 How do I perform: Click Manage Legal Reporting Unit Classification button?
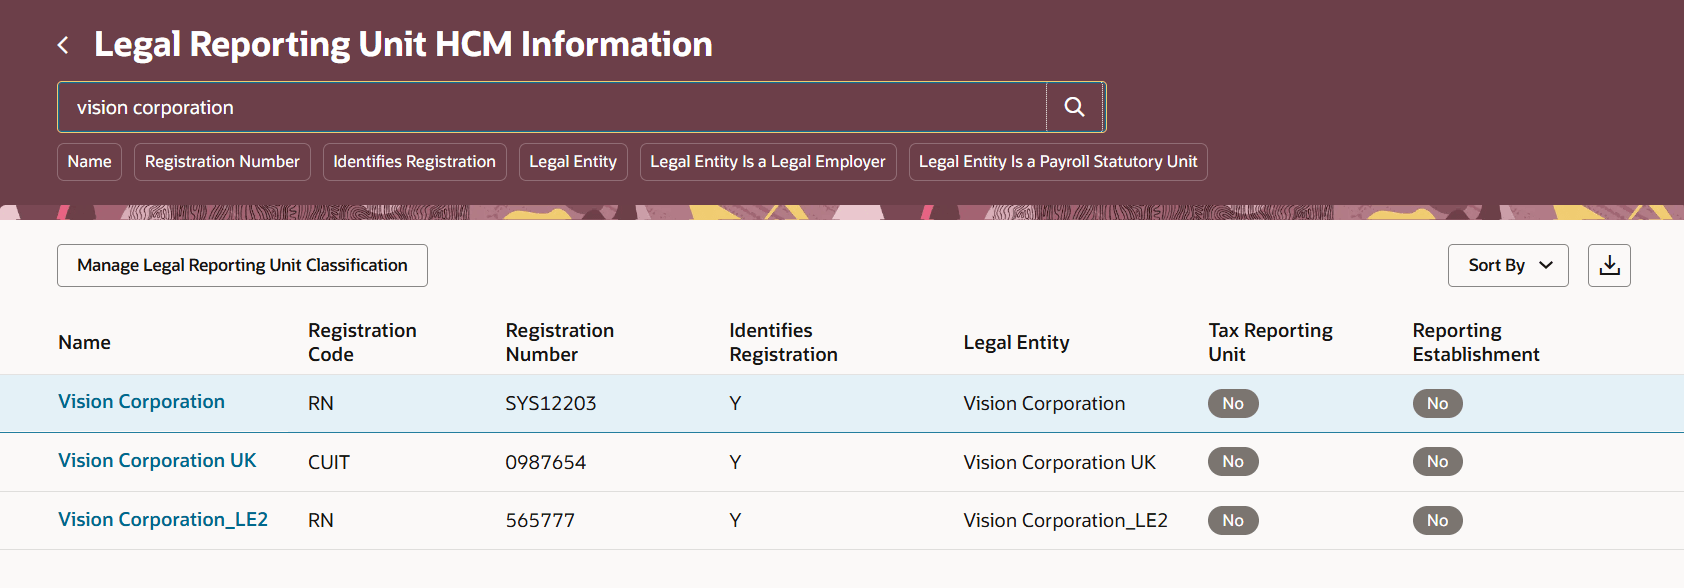[242, 266]
